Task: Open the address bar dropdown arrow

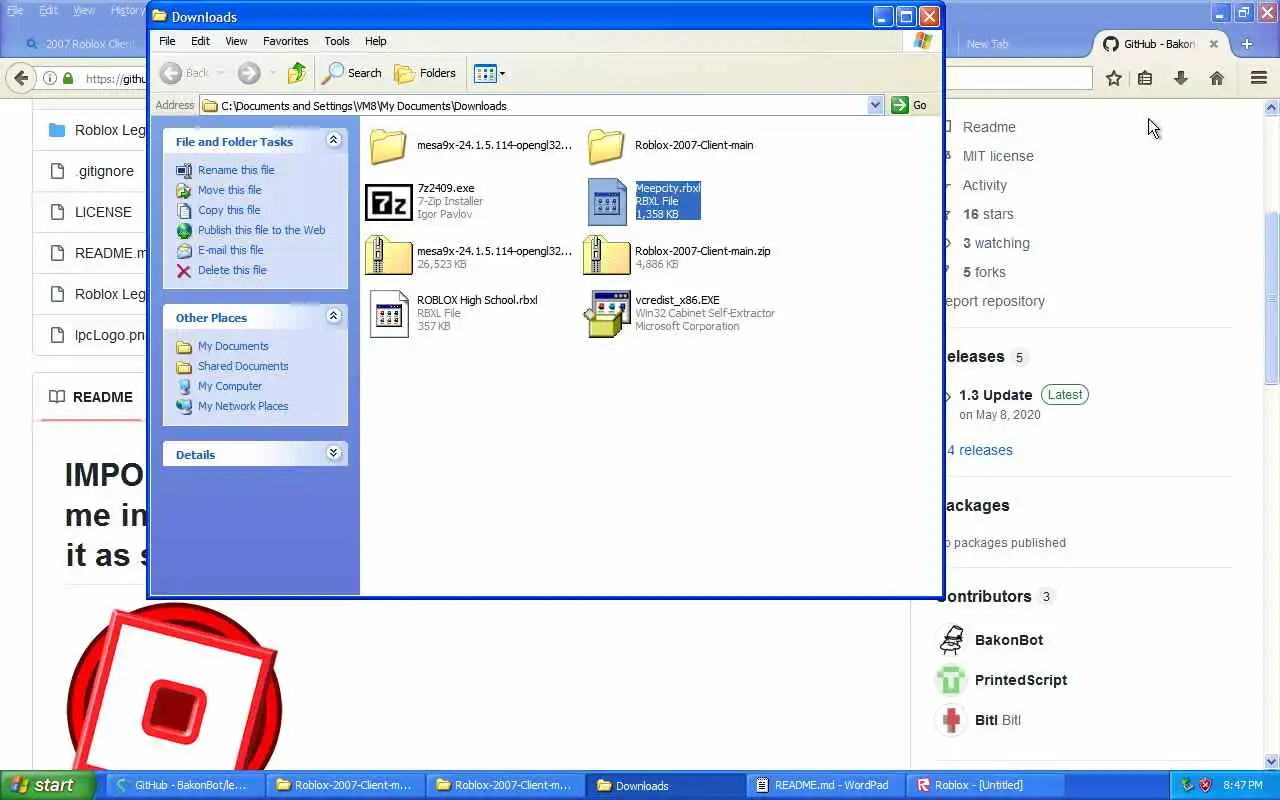Action: 875,105
